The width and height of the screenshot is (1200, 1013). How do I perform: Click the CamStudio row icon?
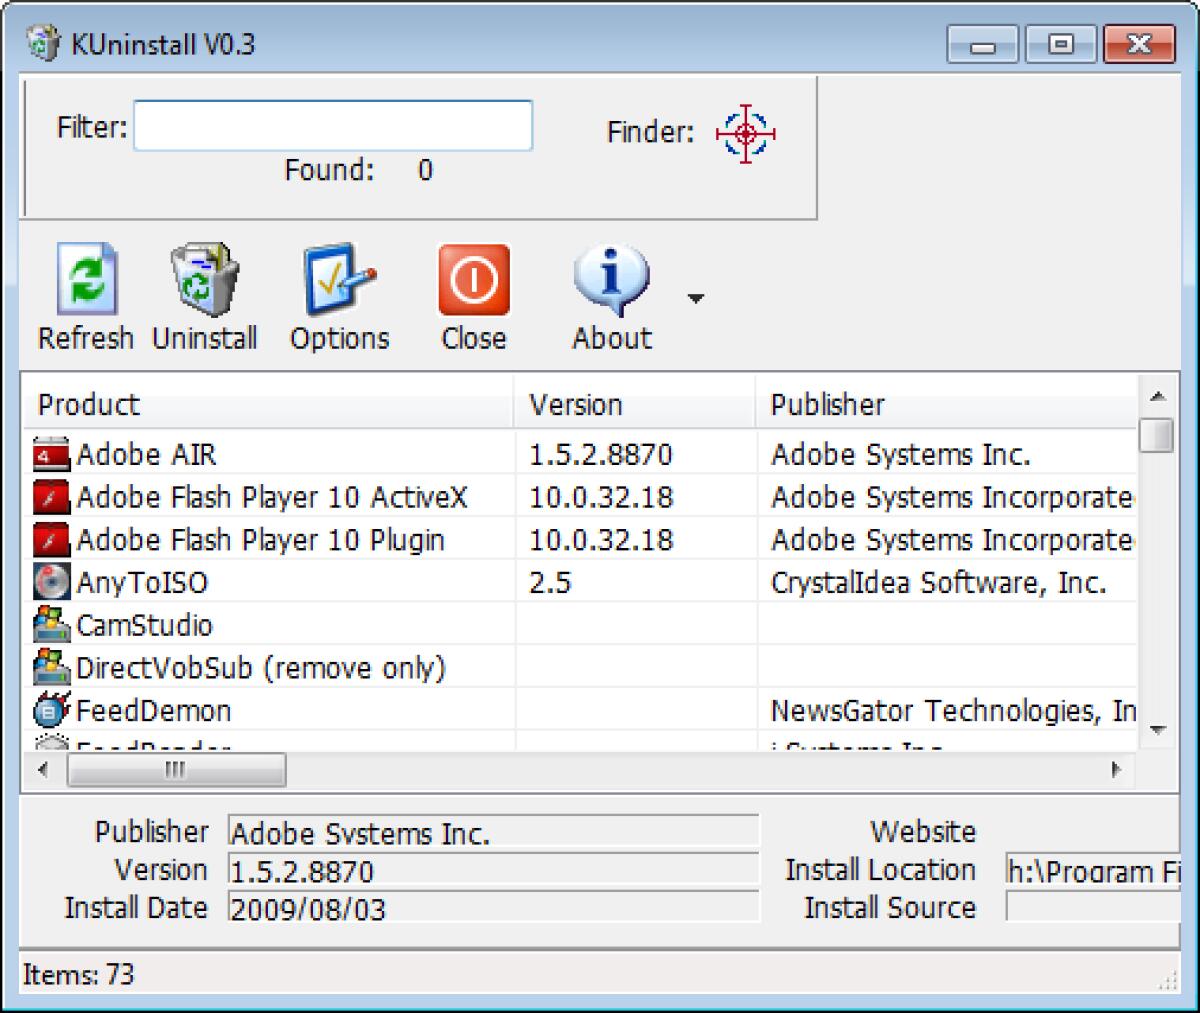(52, 625)
